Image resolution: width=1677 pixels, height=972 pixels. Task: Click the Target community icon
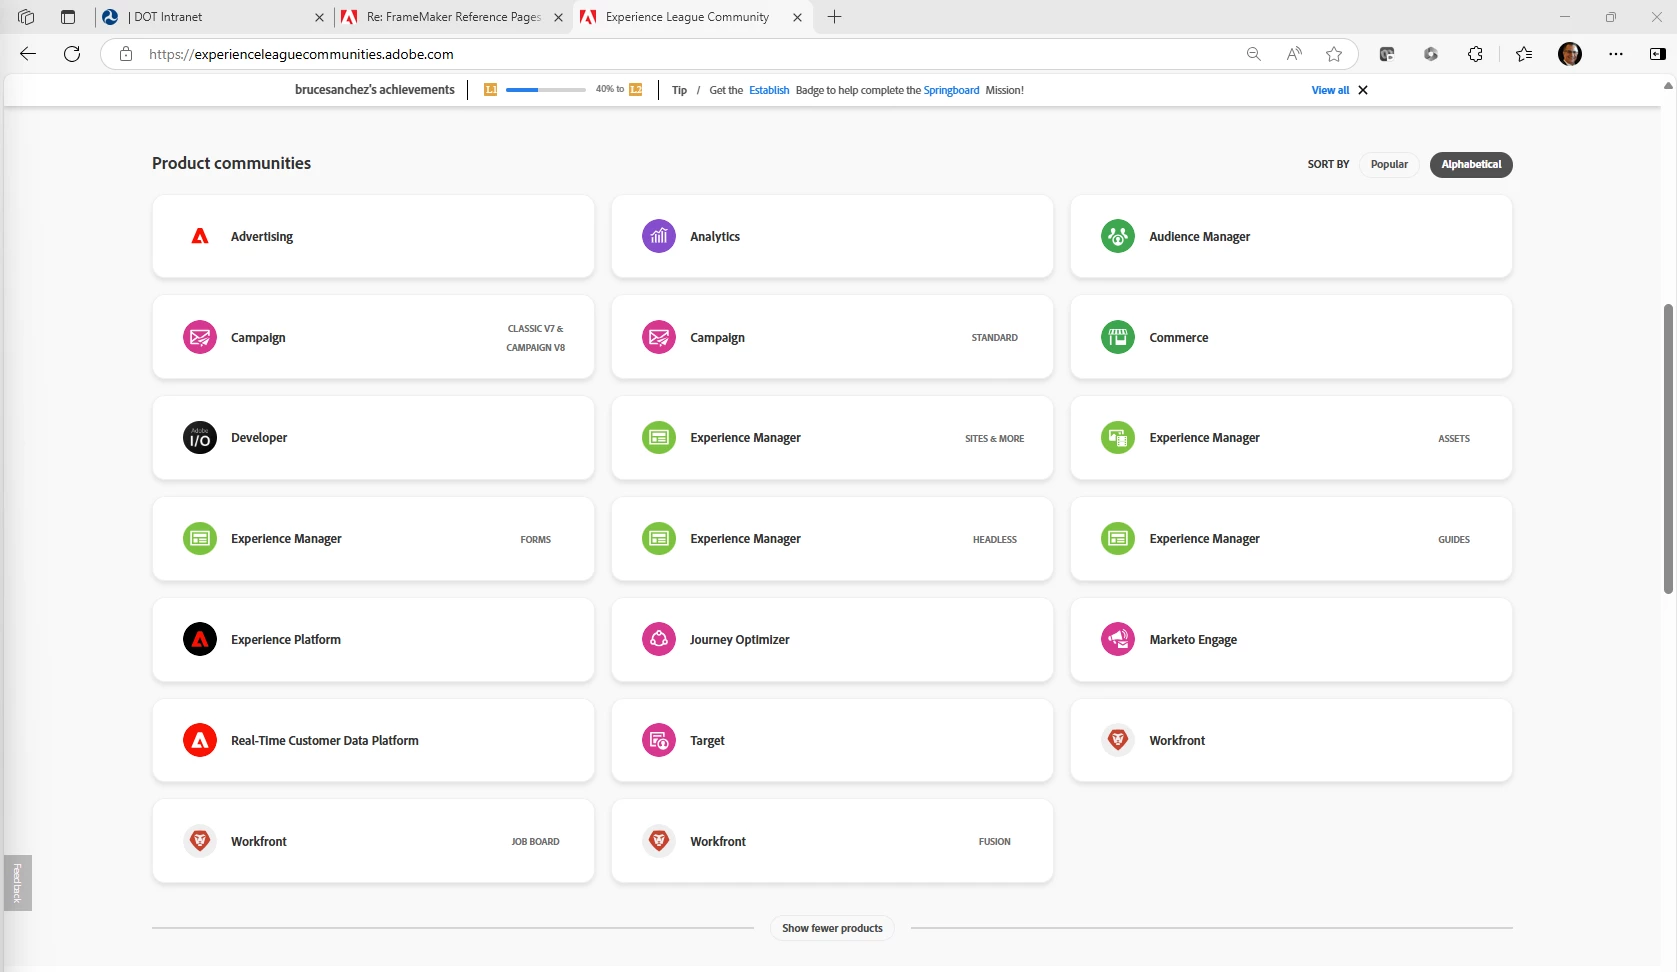pyautogui.click(x=659, y=740)
